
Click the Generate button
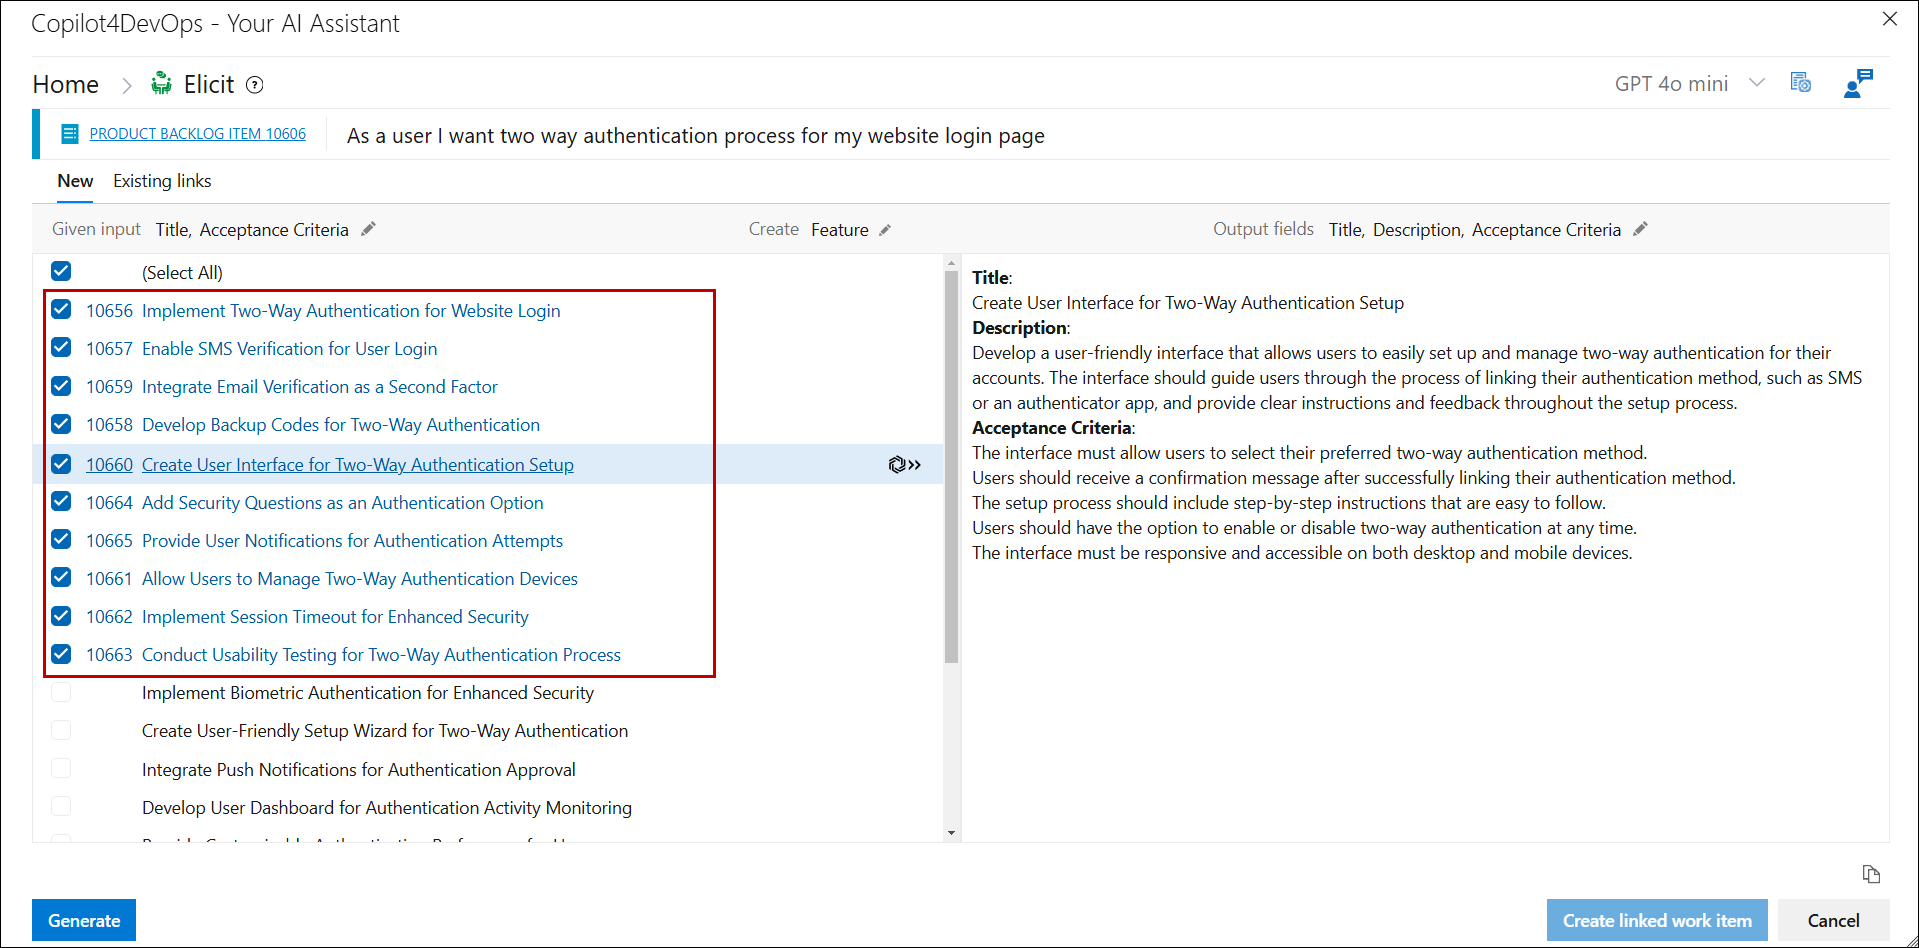coord(84,920)
